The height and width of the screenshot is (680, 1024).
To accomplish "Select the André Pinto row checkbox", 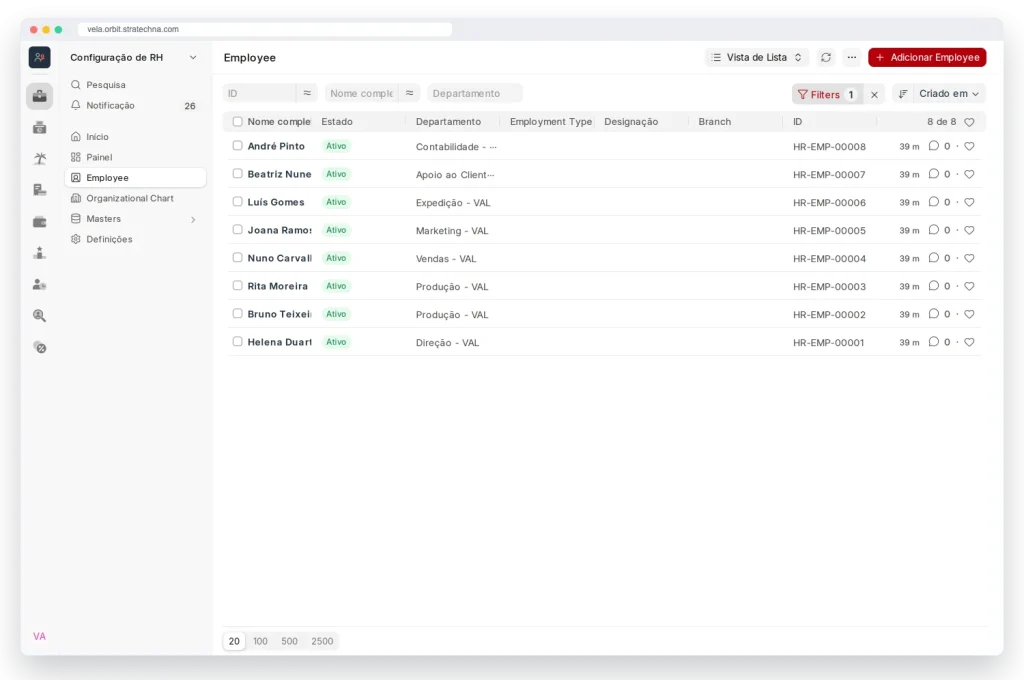I will (238, 146).
